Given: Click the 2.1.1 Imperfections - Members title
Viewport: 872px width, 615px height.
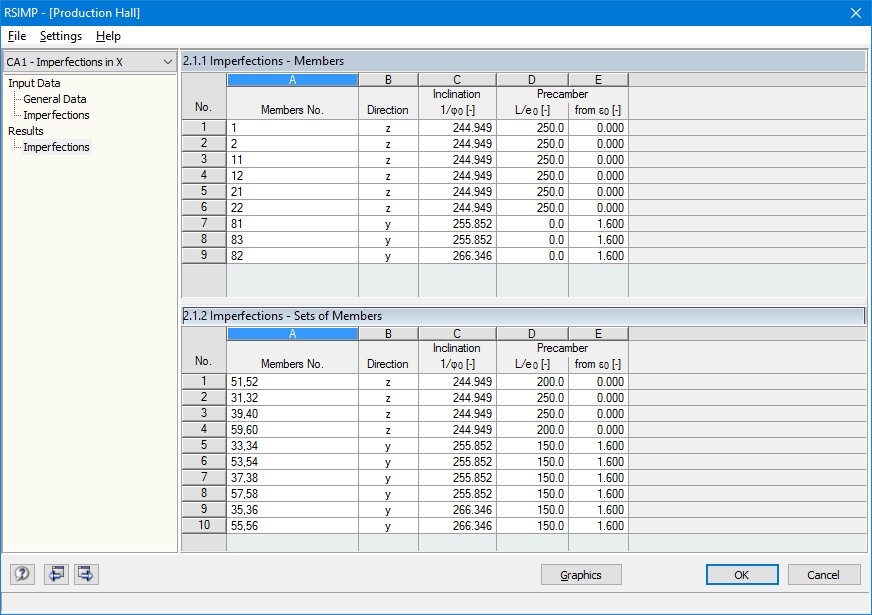Looking at the screenshot, I should coord(264,61).
